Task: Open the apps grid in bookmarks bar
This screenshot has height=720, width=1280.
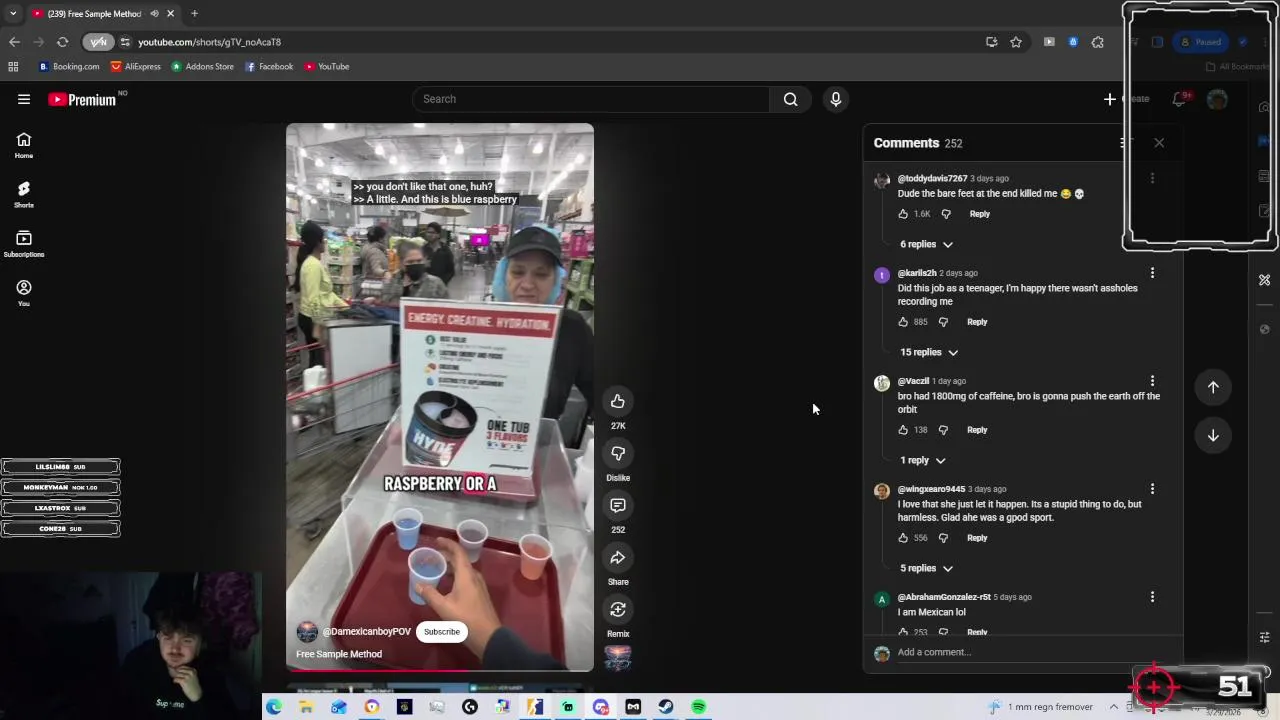Action: click(x=13, y=67)
